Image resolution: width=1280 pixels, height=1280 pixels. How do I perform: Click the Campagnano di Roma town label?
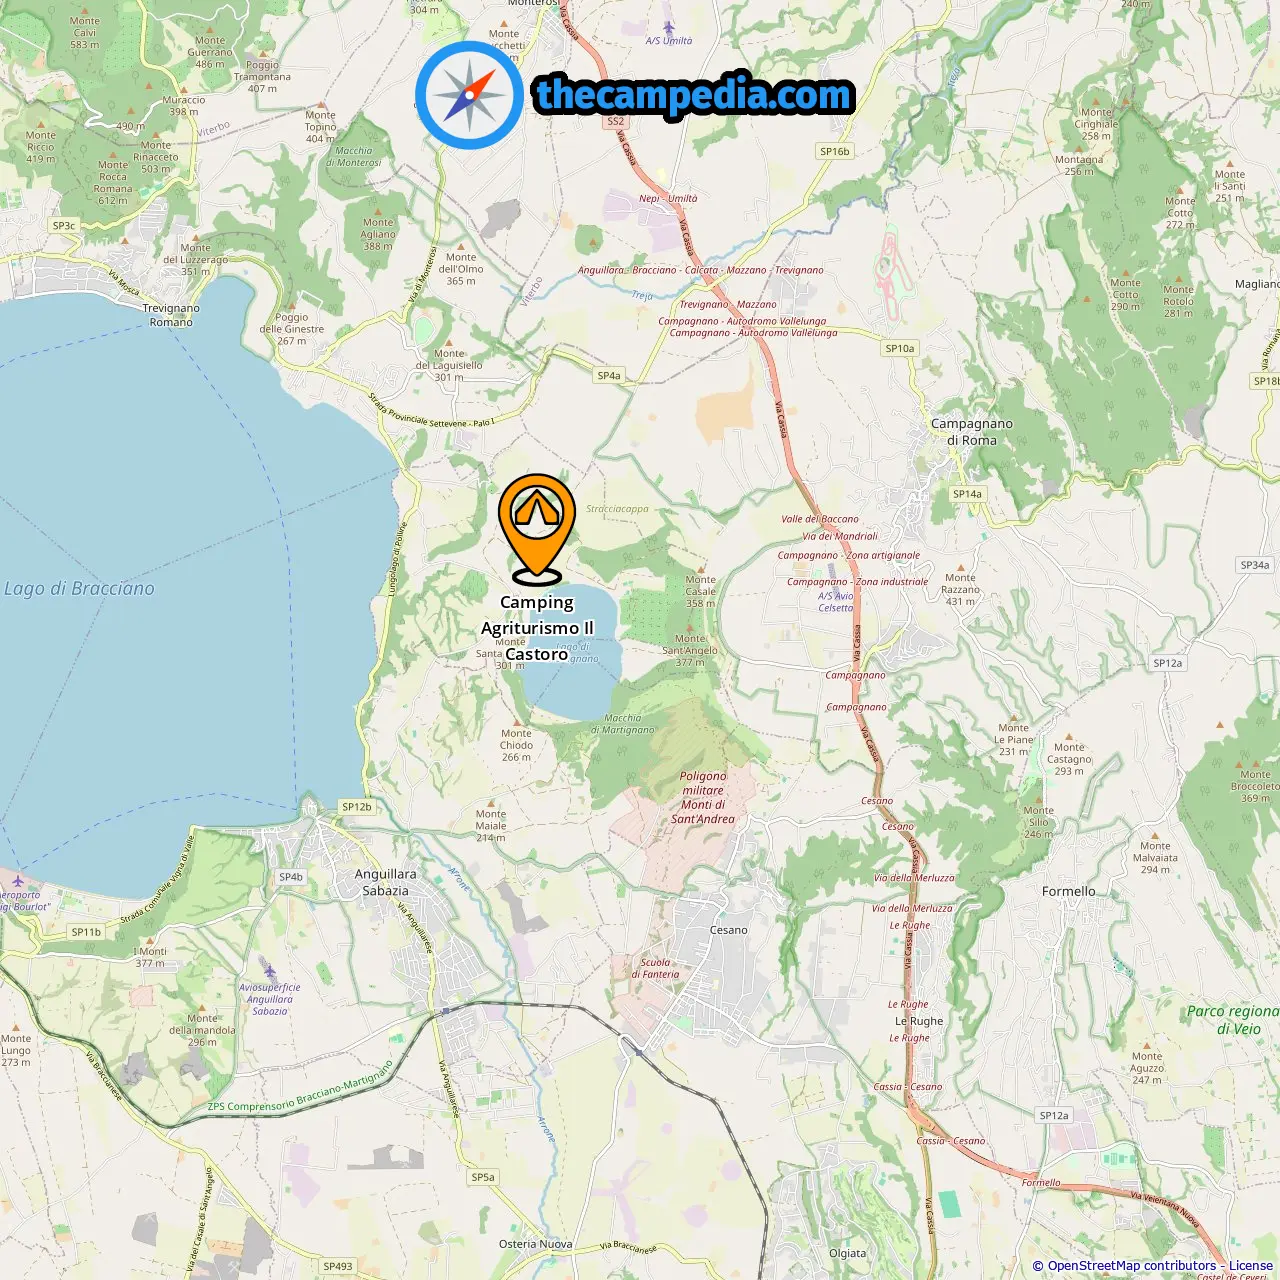(972, 432)
